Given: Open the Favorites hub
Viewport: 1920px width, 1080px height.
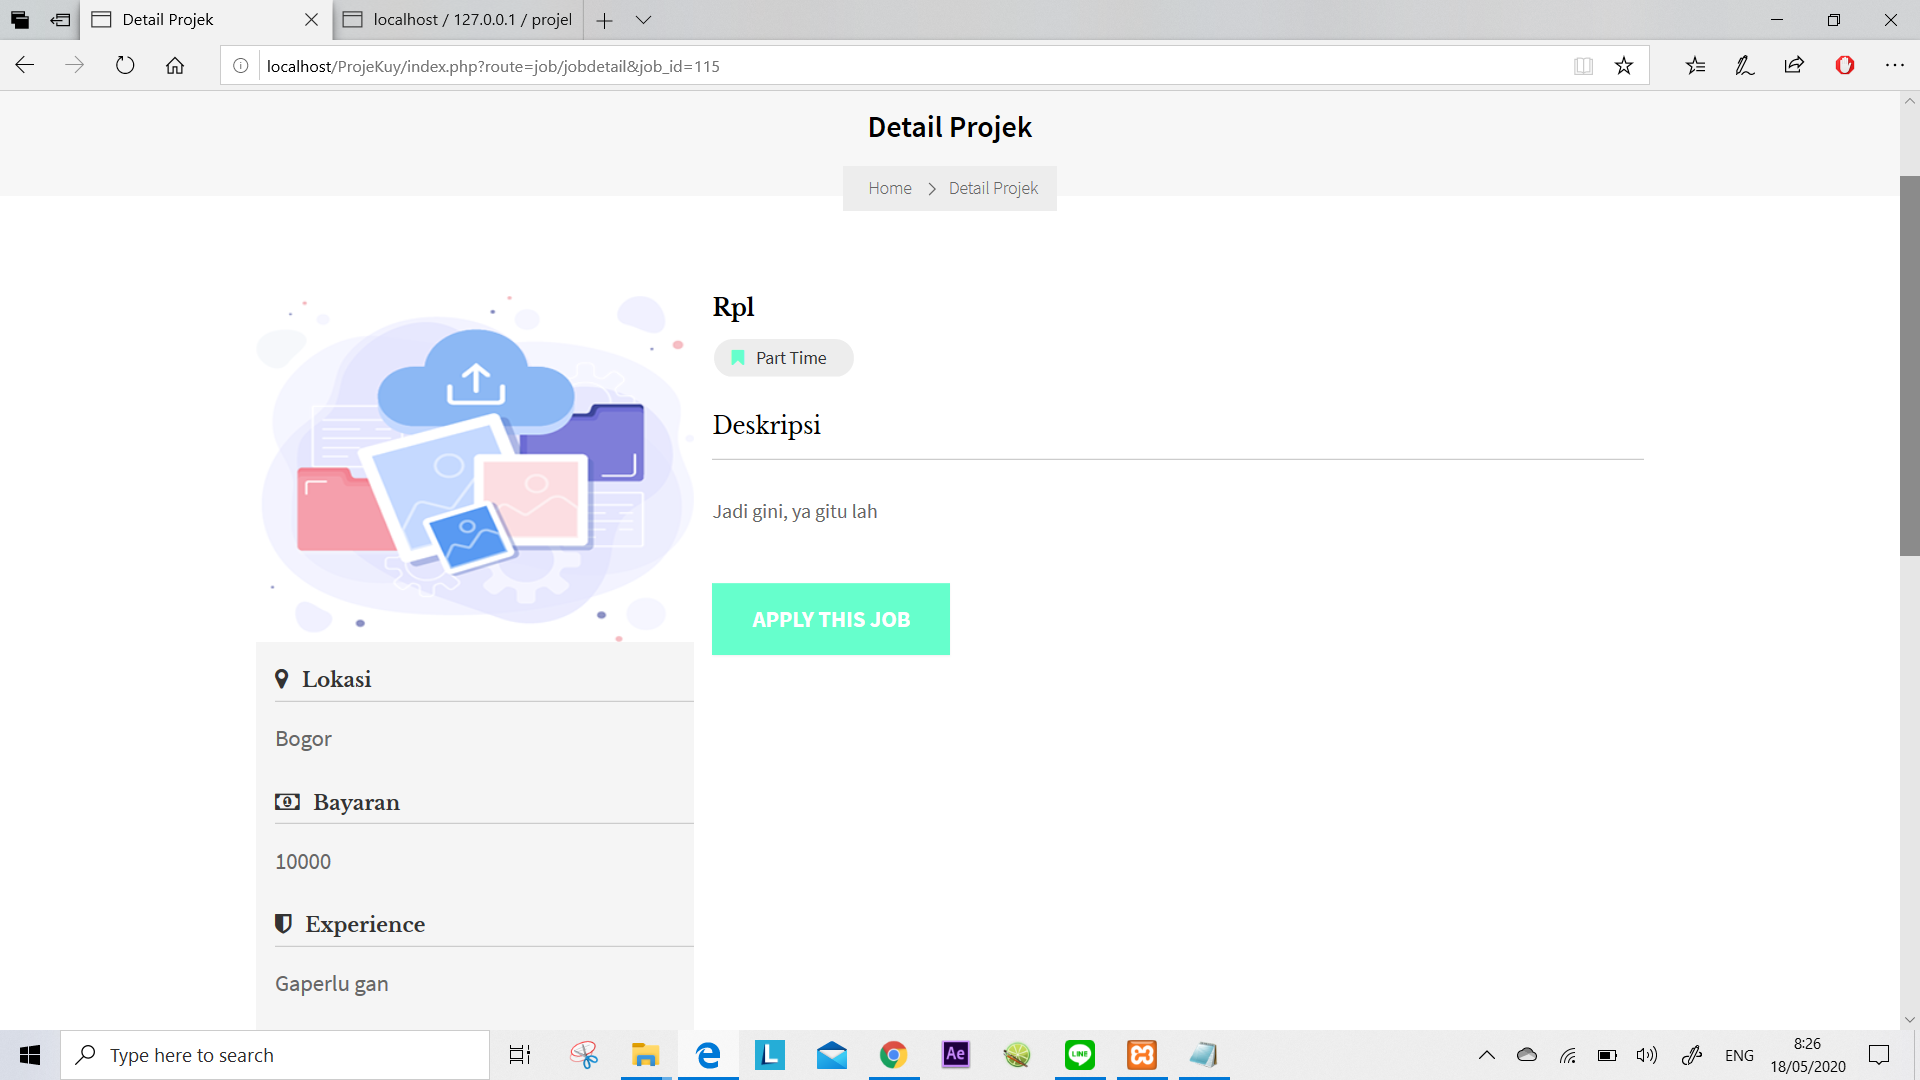Looking at the screenshot, I should coord(1695,66).
